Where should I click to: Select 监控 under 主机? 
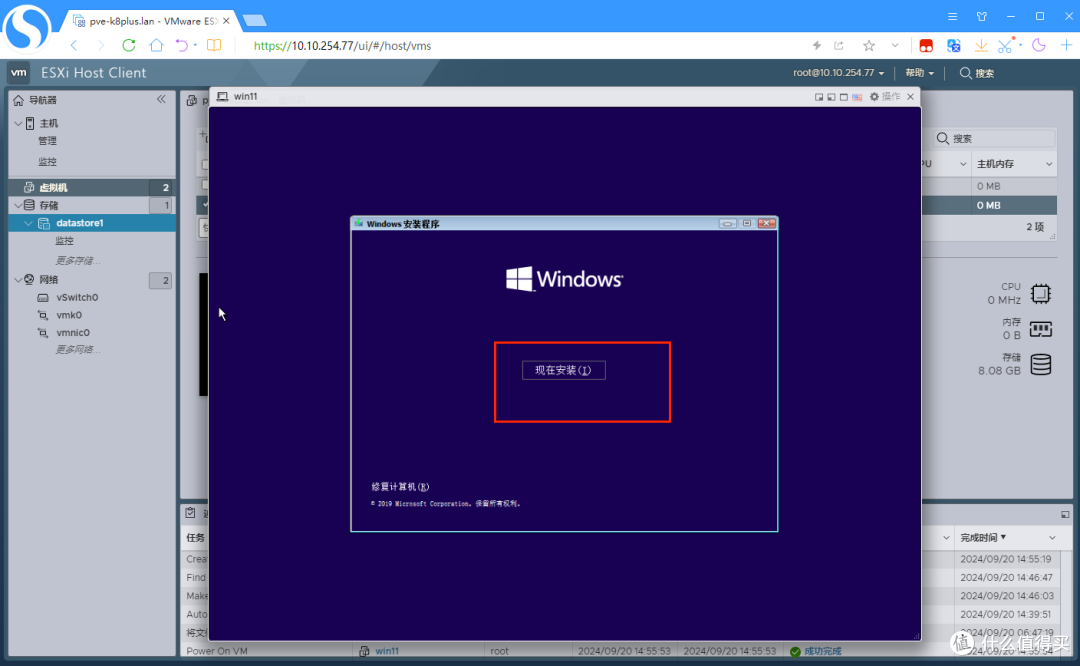pyautogui.click(x=48, y=162)
